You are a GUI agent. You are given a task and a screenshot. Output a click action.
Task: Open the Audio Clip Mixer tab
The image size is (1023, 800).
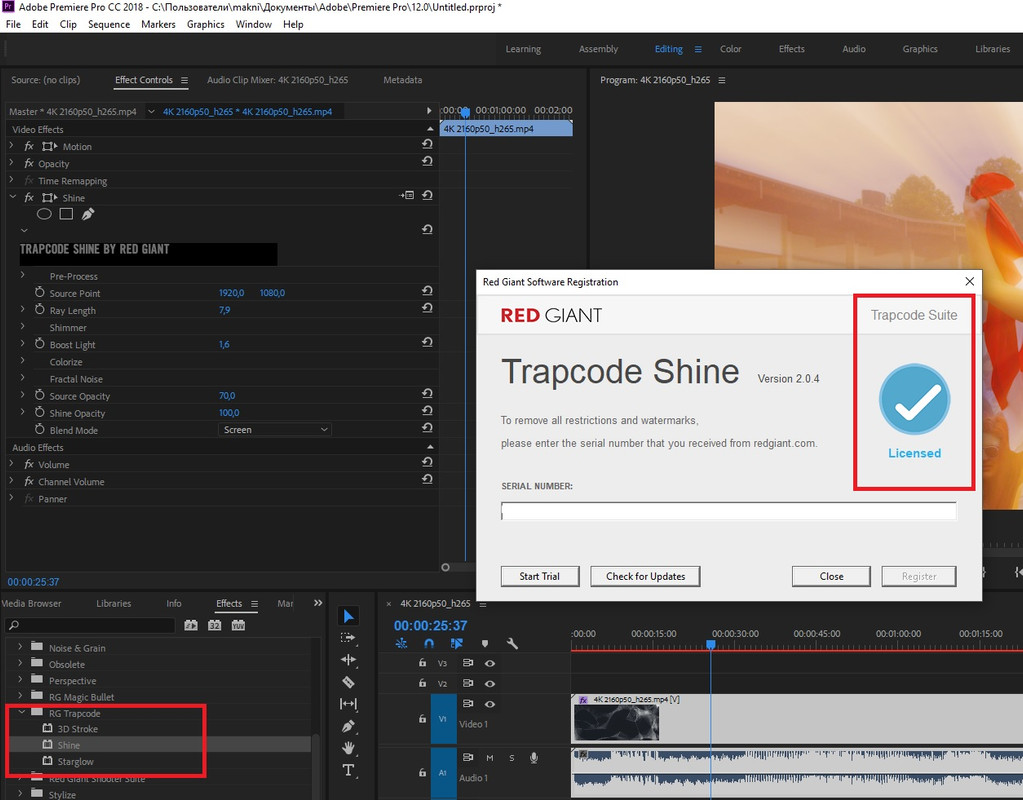pos(277,80)
